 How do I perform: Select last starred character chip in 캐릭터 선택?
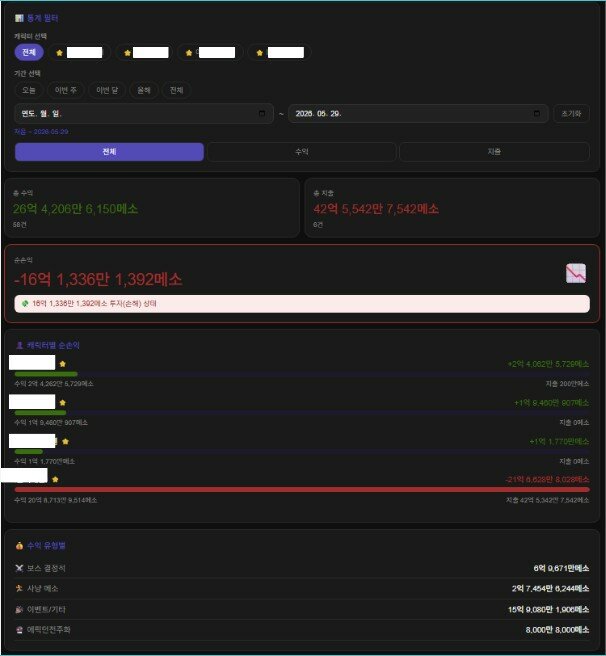[279, 53]
